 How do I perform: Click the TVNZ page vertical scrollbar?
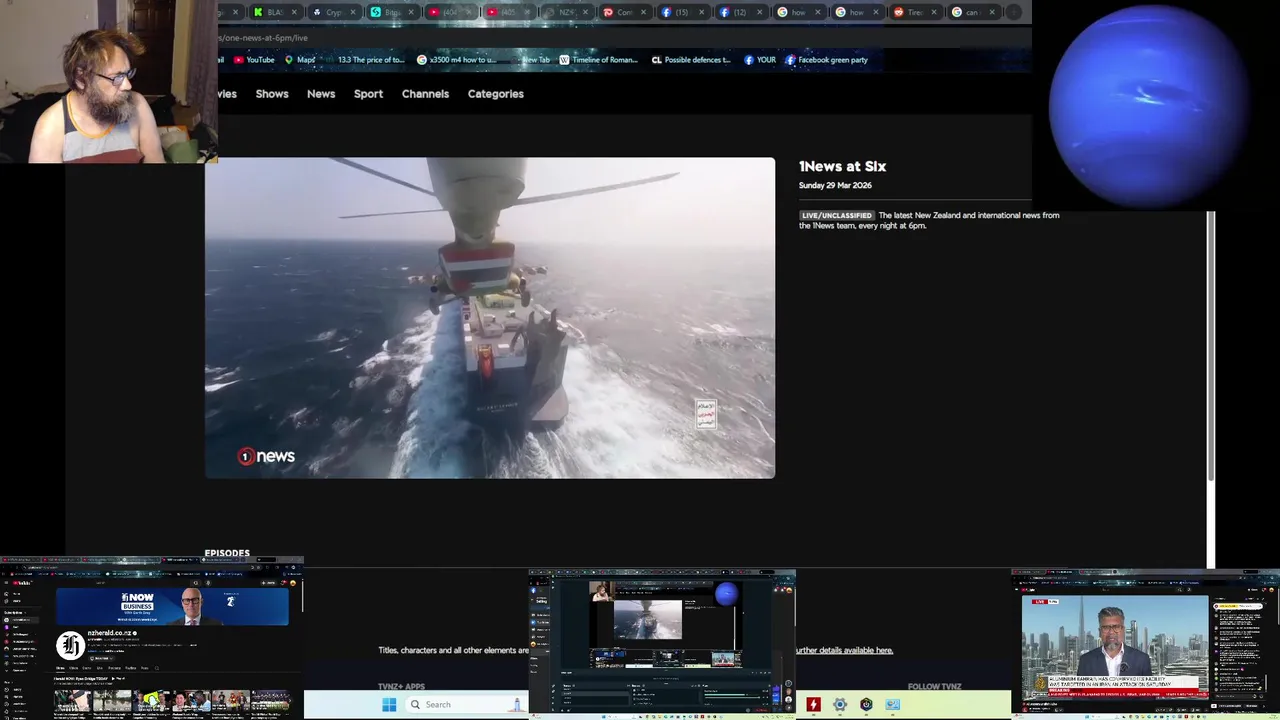1211,345
